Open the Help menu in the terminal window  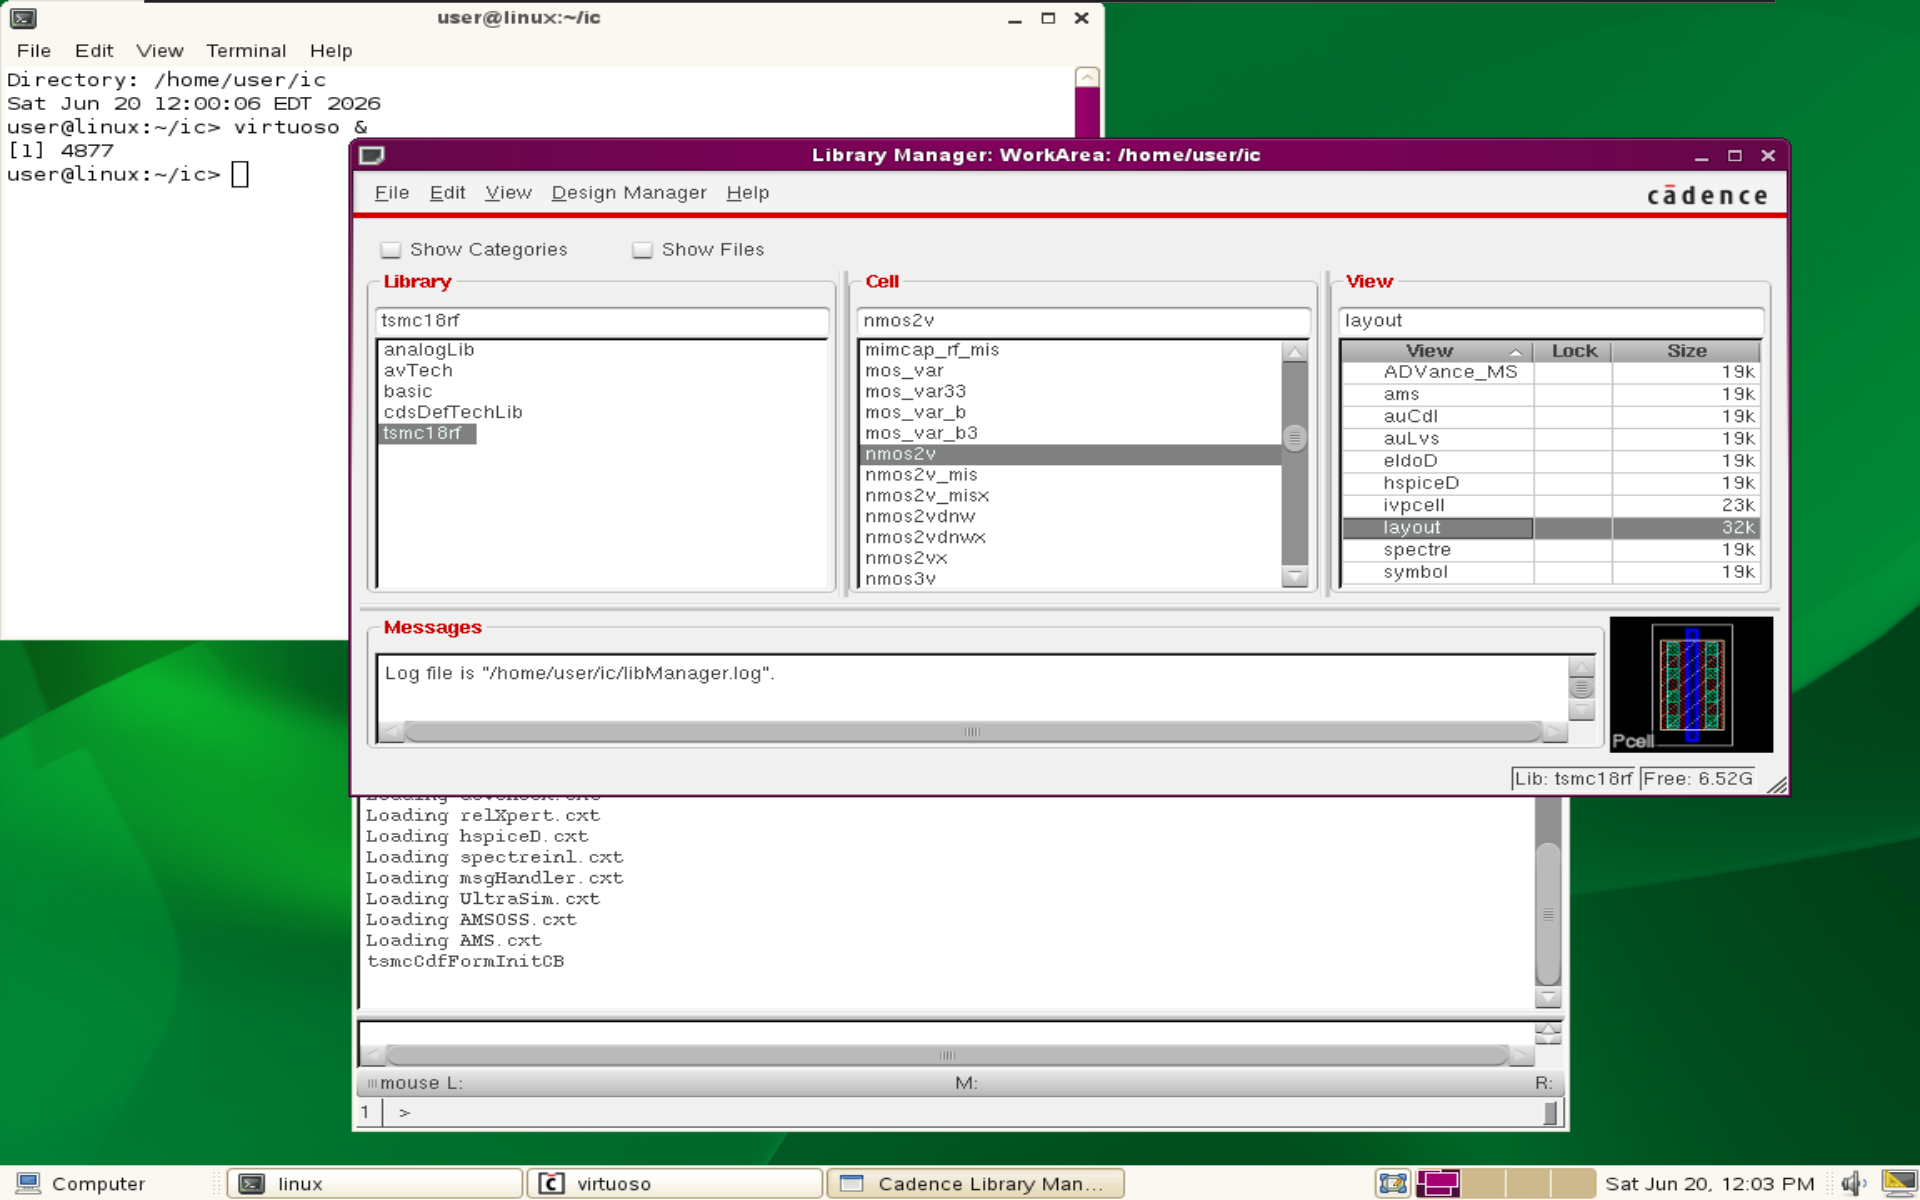pyautogui.click(x=331, y=51)
